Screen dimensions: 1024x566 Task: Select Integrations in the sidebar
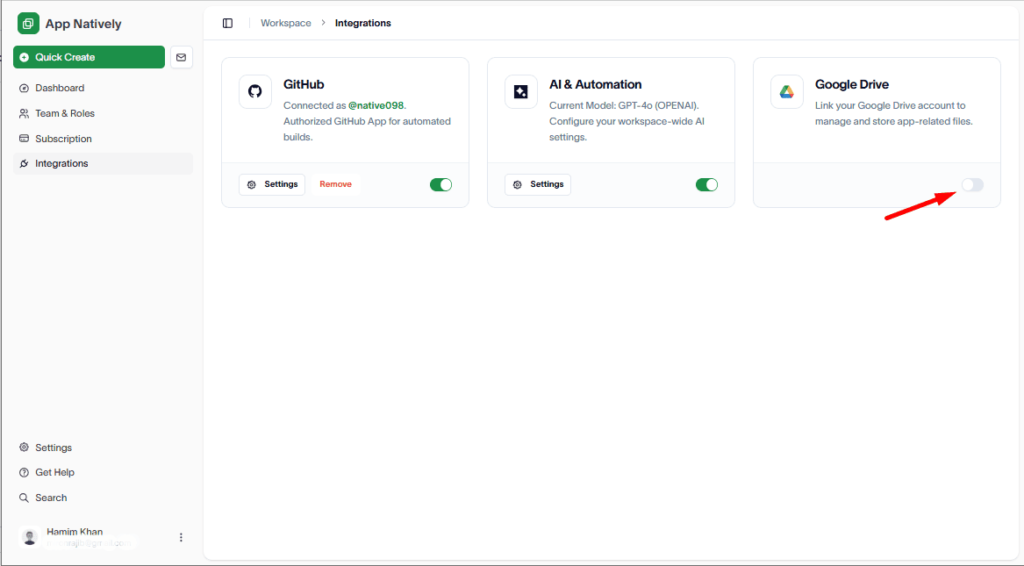103,164
